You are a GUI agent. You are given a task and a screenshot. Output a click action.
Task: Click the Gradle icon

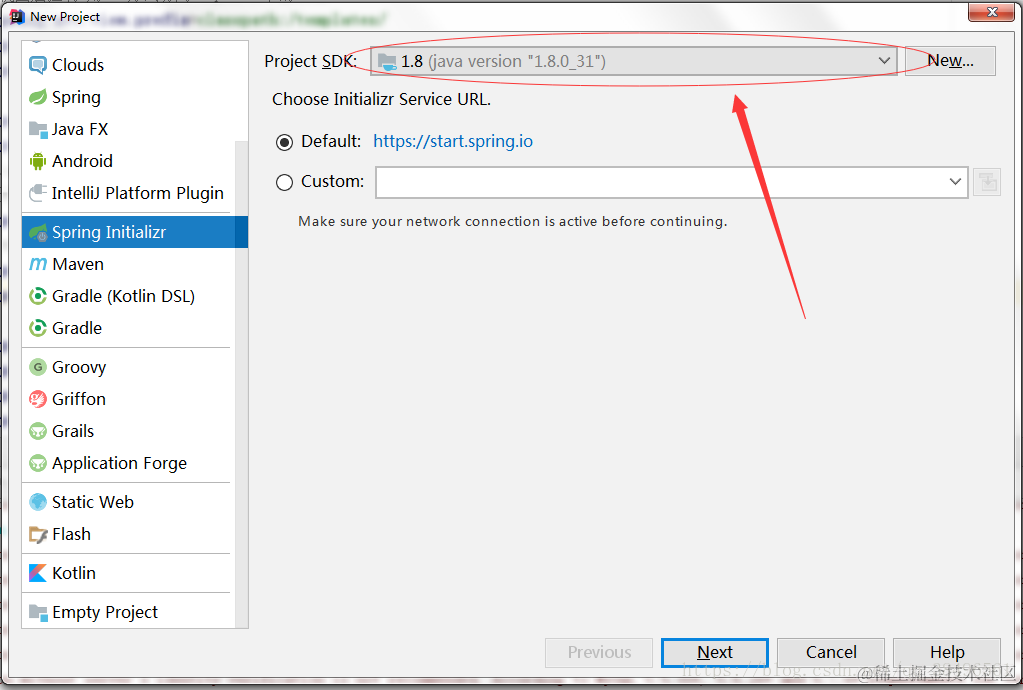(38, 328)
